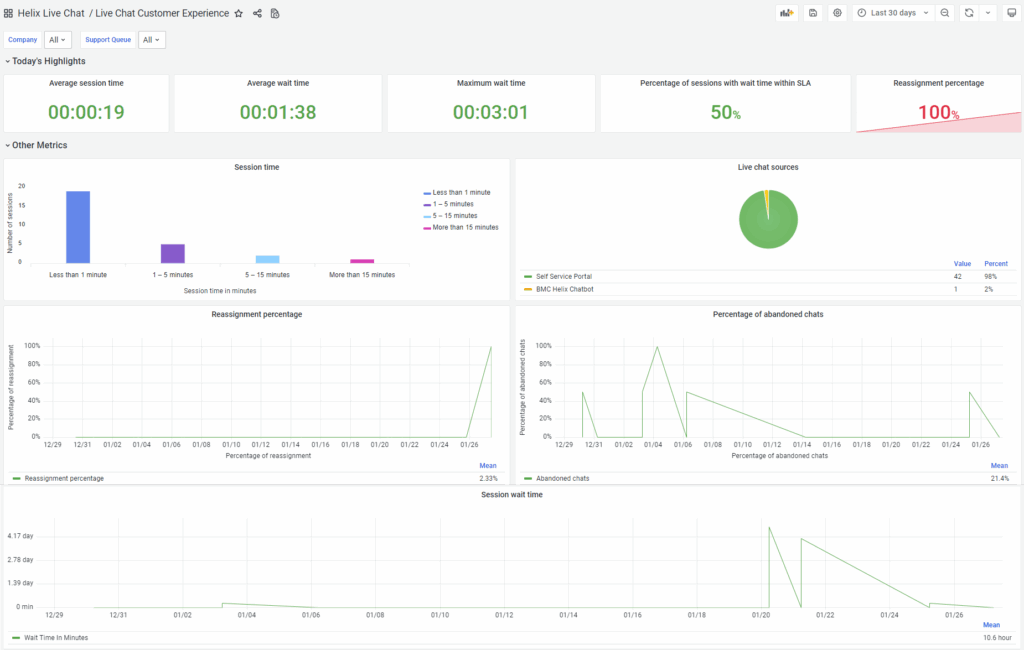Screen dimensions: 1024x650
Task: Click the BMC Helix Chatbot yellow legend color swatch
Action: (x=528, y=288)
